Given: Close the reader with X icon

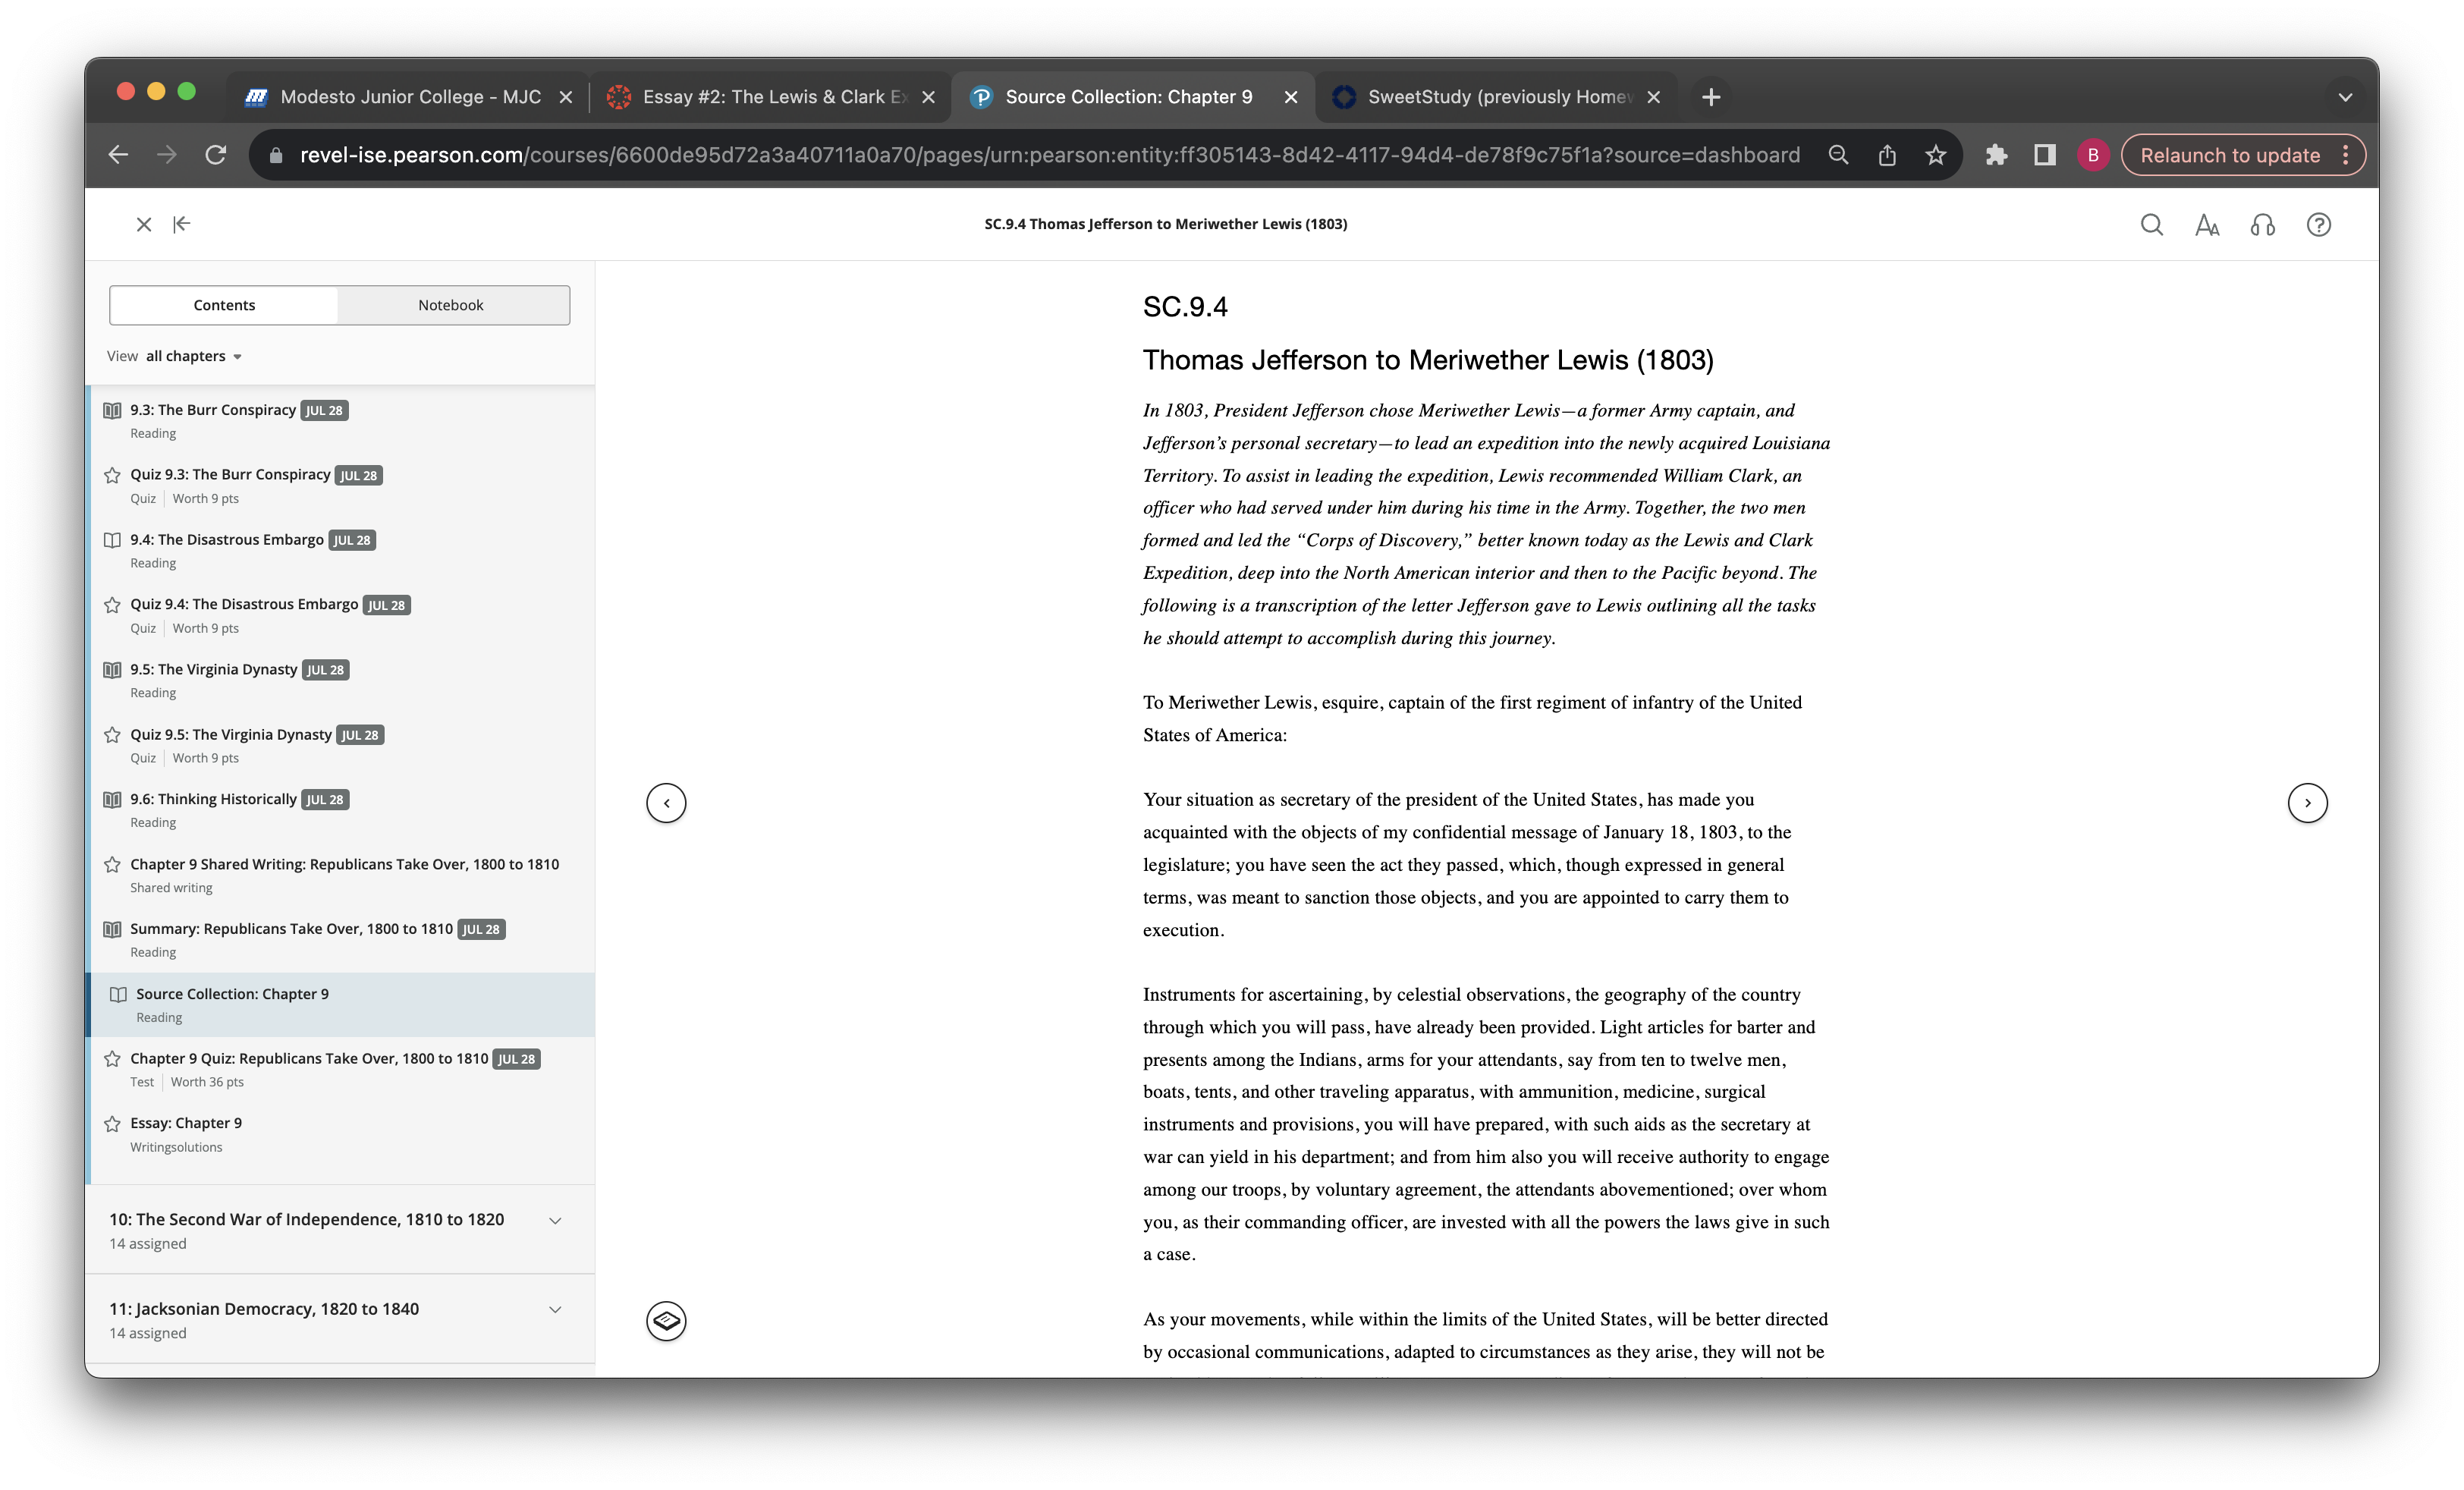Looking at the screenshot, I should point(144,224).
